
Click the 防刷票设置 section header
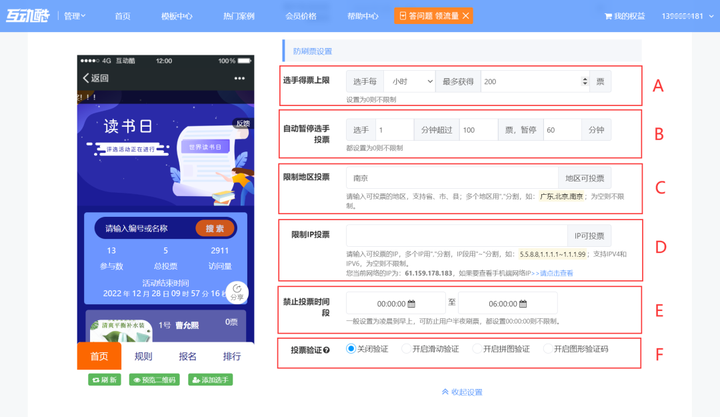click(x=462, y=51)
